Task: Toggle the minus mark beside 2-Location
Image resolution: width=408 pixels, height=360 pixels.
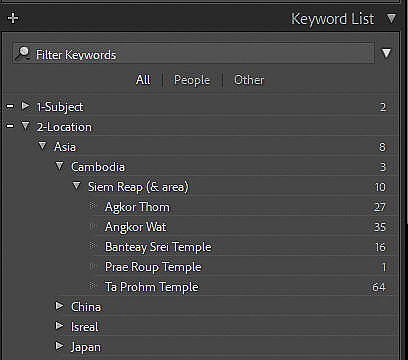Action: pos(10,126)
